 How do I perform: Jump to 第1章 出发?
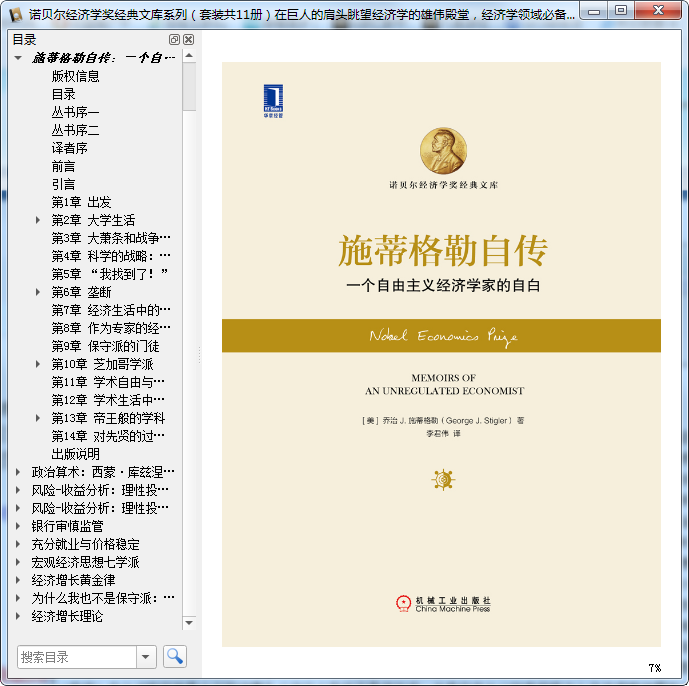tap(81, 202)
